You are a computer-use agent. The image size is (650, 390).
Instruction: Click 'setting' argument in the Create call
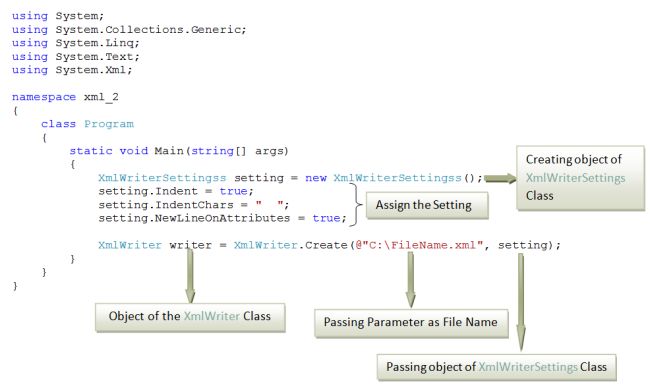523,246
